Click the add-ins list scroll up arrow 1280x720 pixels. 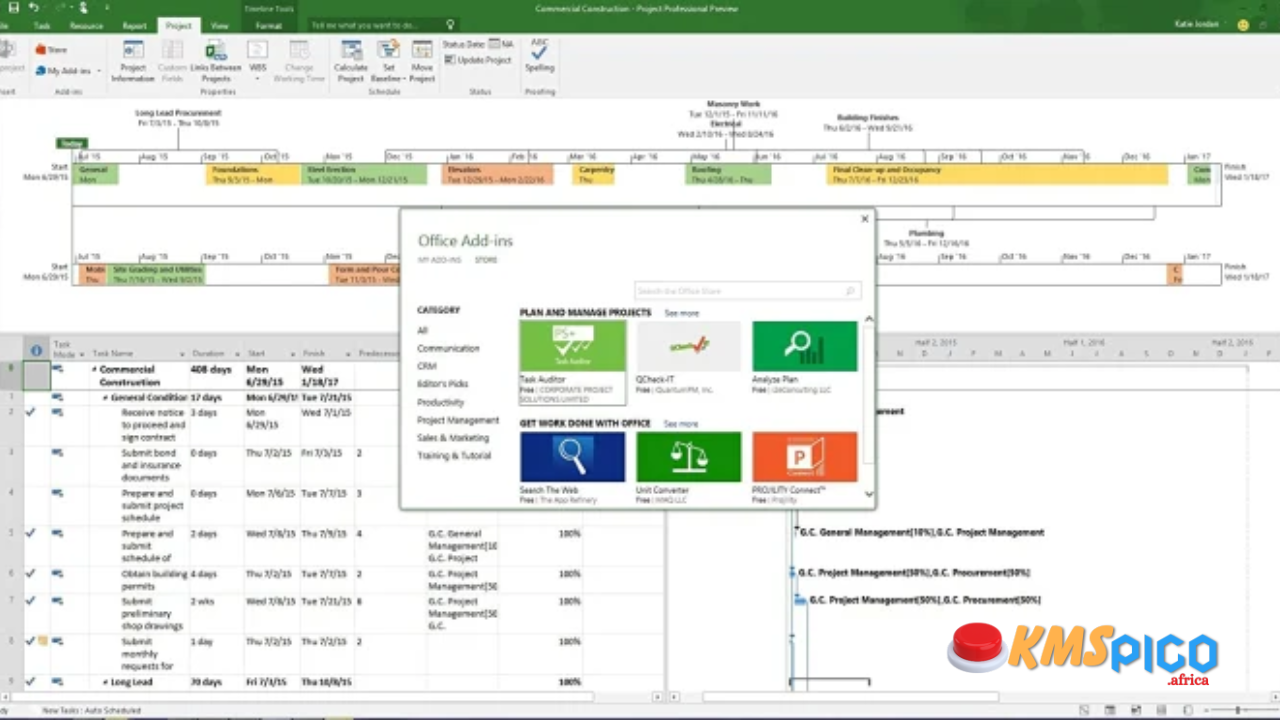point(868,319)
